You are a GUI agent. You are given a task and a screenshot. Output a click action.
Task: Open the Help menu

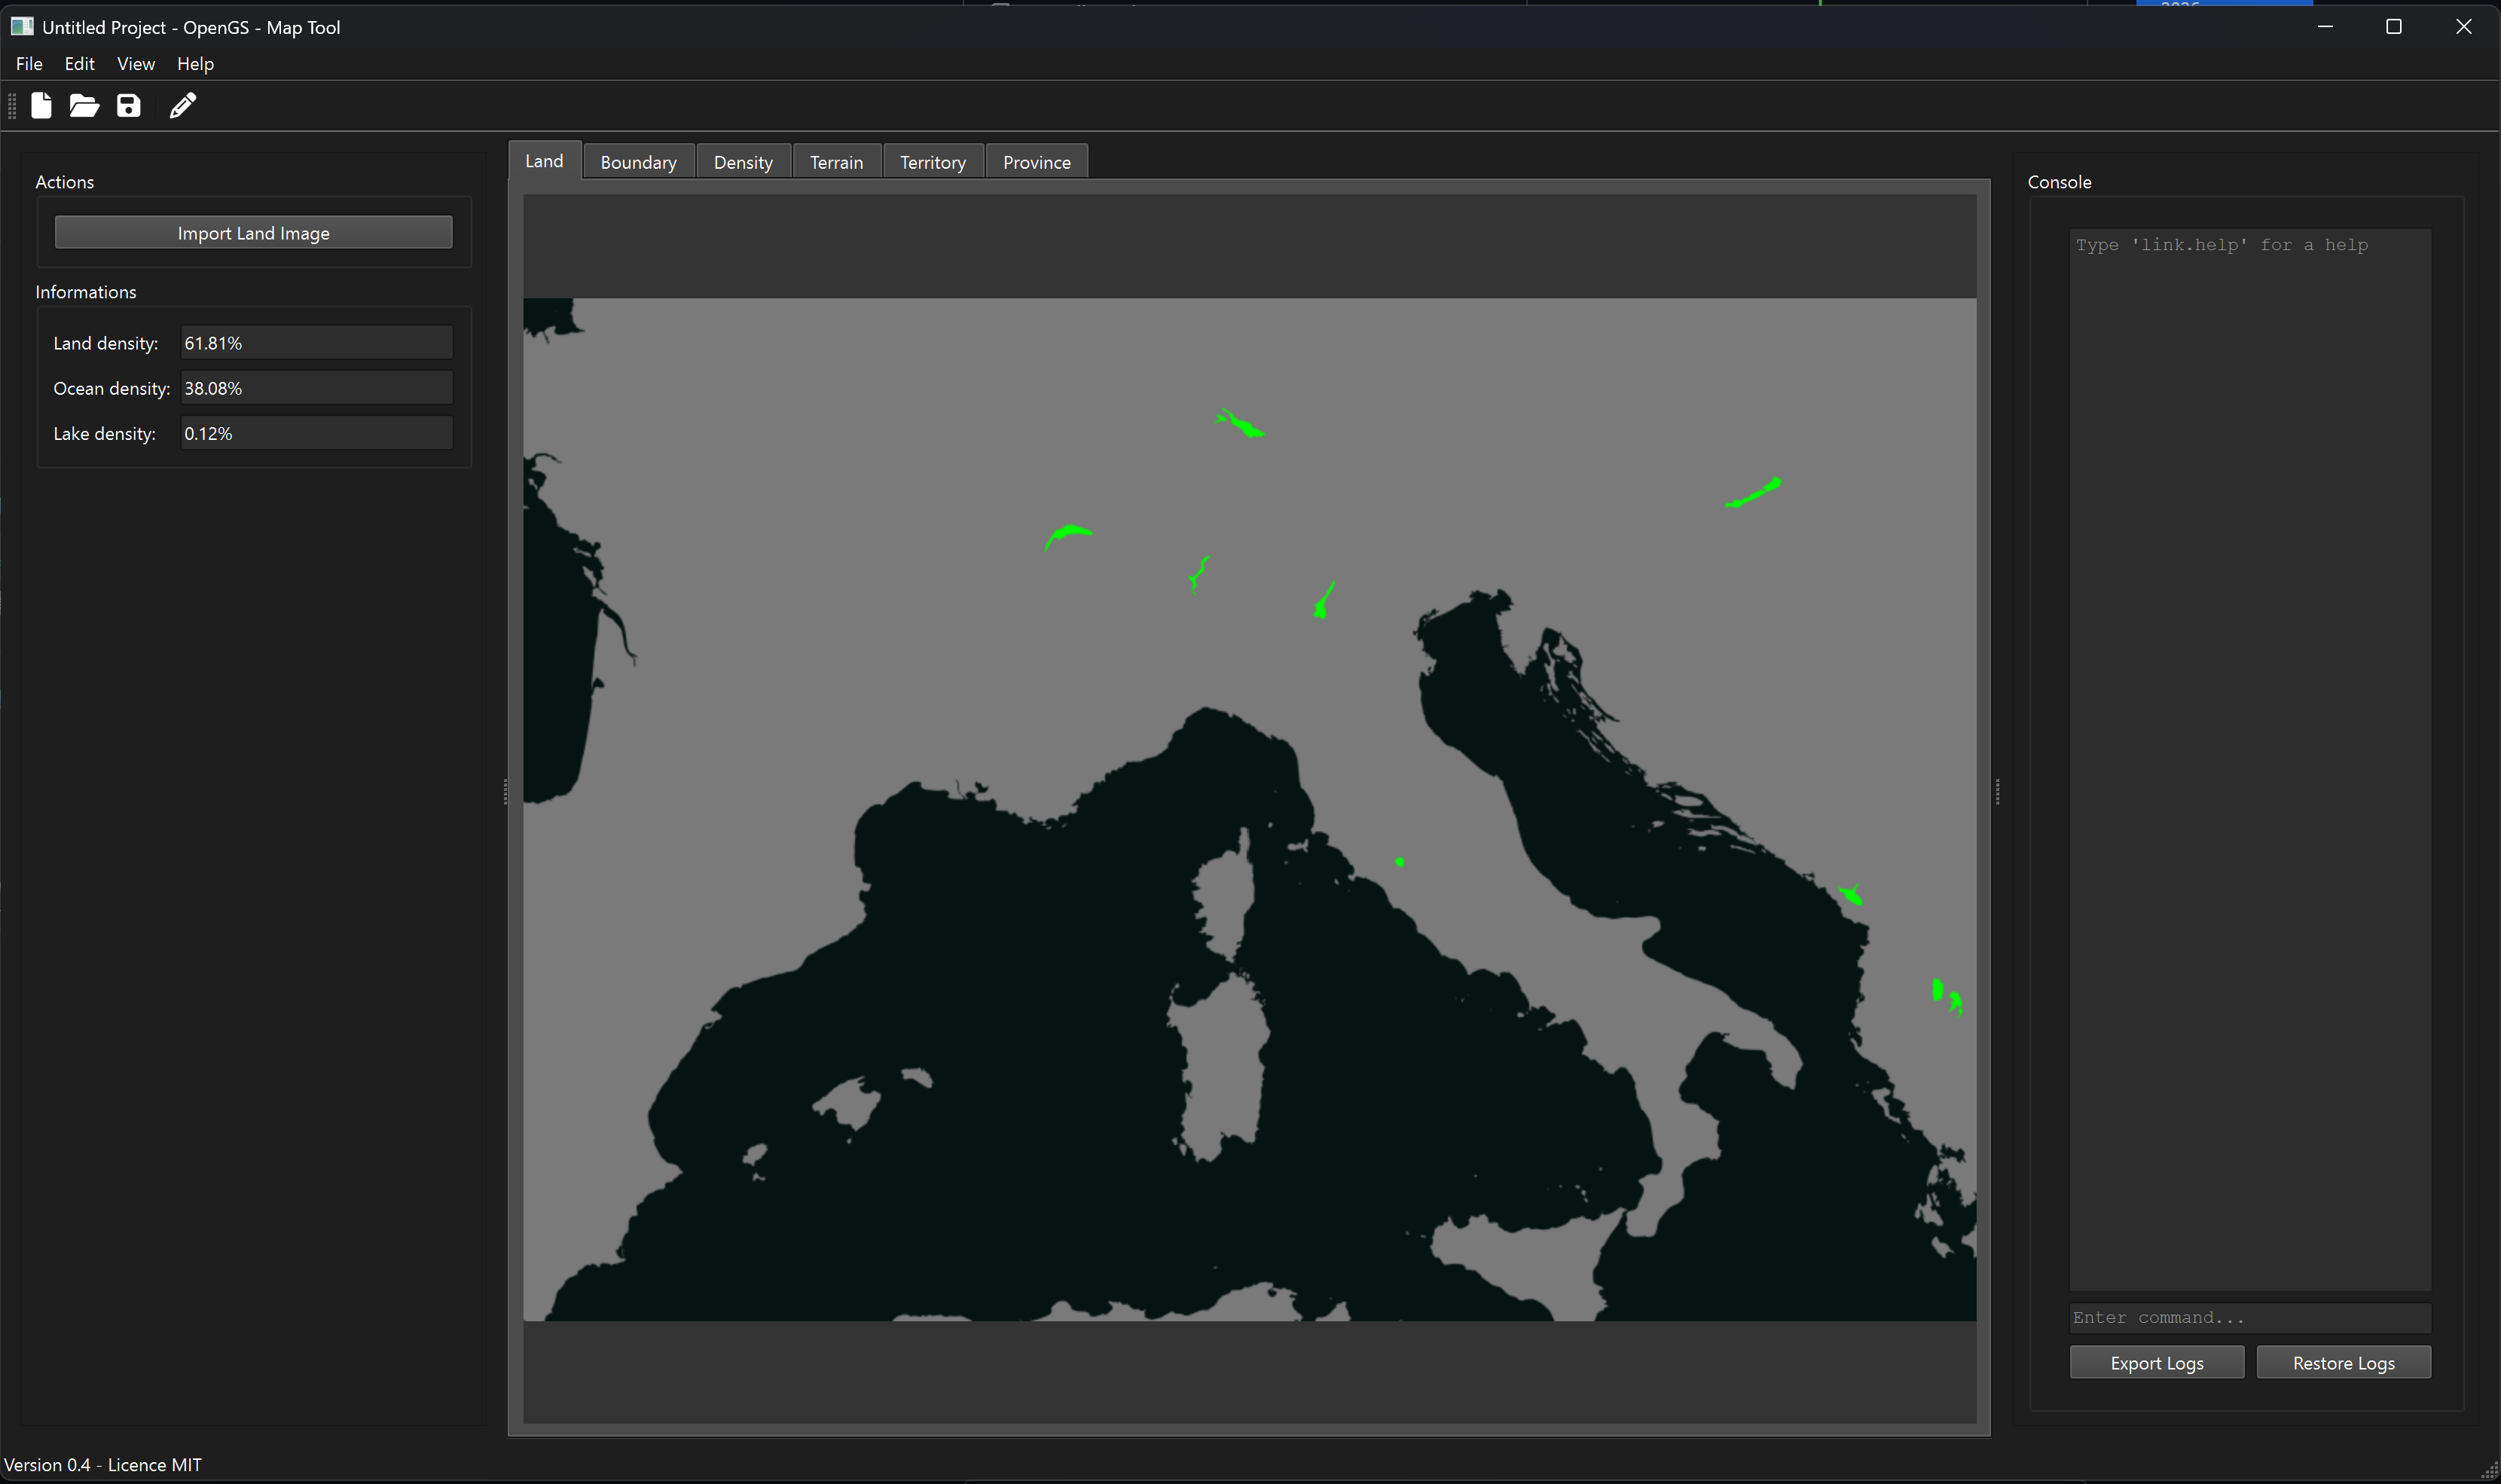click(195, 64)
